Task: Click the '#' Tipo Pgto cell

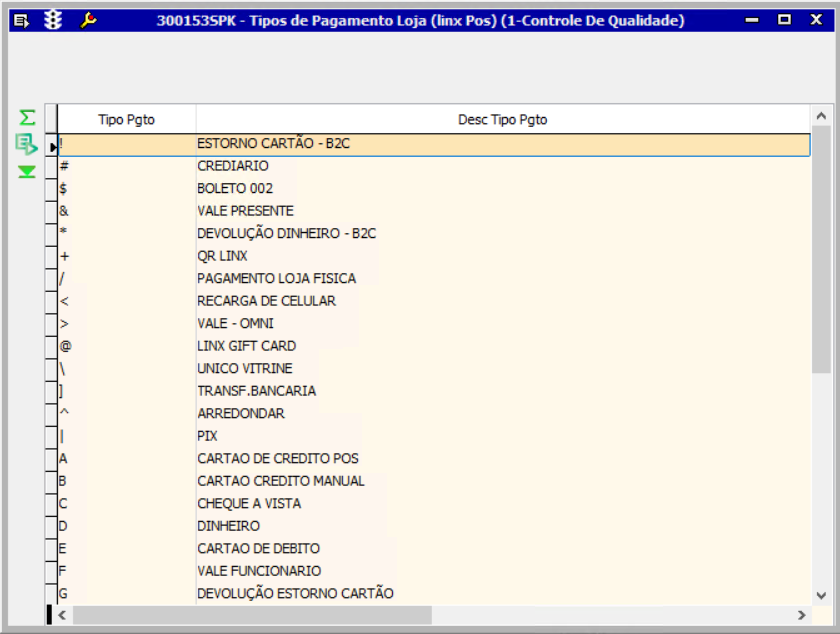Action: coord(127,166)
